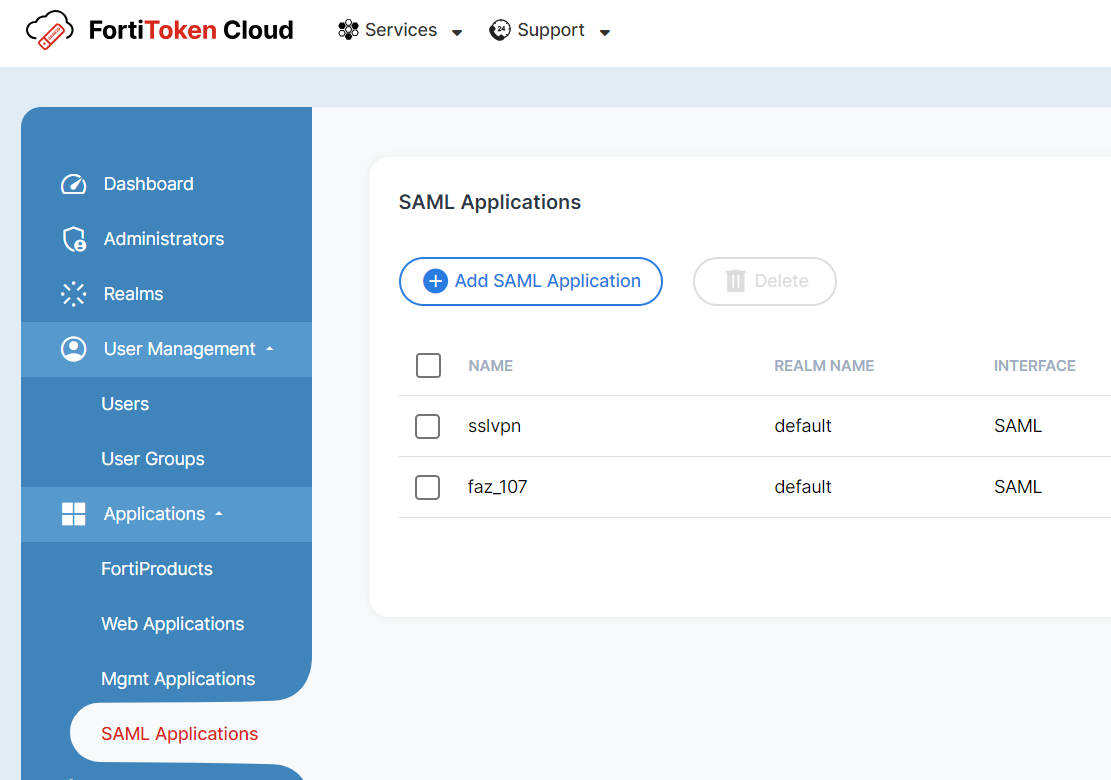Click the Realms icon in sidebar
This screenshot has height=780, width=1111.
pos(73,293)
